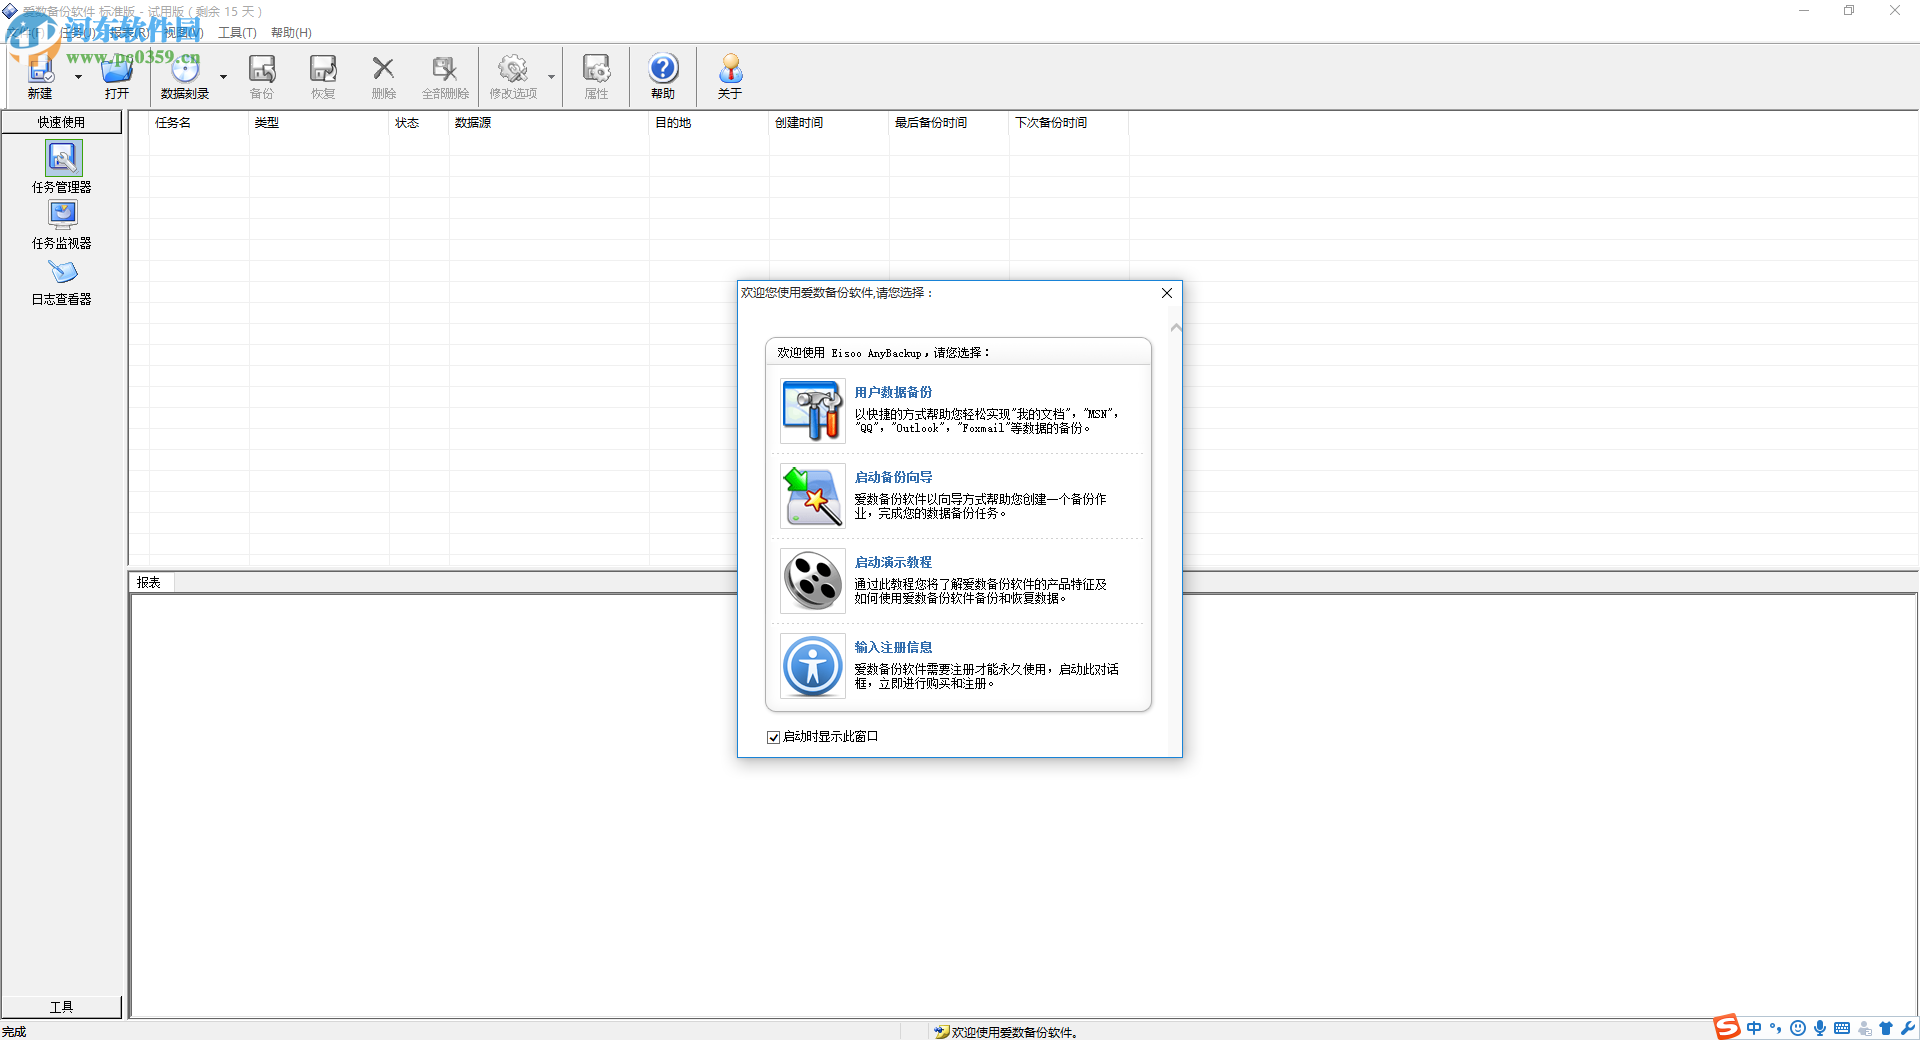1920x1040 pixels.
Task: Click the 启动演示教程 link
Action: click(x=893, y=562)
